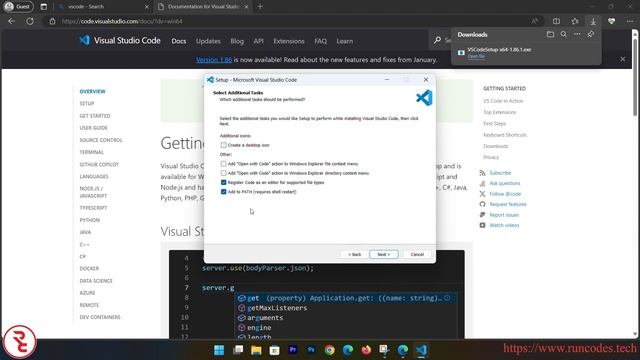Click the docs site search icon
Screen dimensions: 640x360
(437, 40)
